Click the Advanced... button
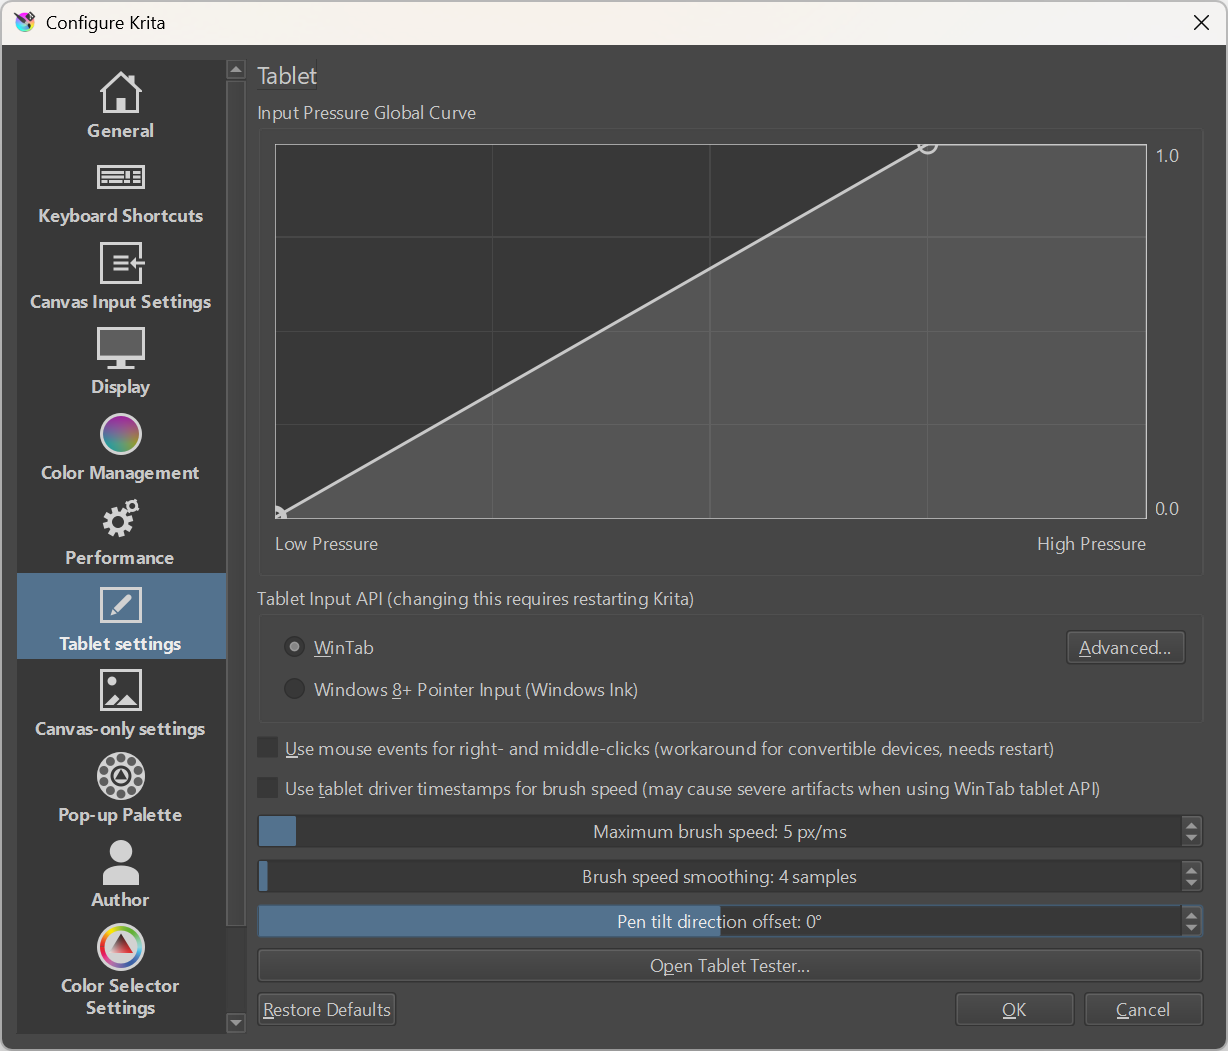This screenshot has width=1228, height=1051. coord(1125,648)
